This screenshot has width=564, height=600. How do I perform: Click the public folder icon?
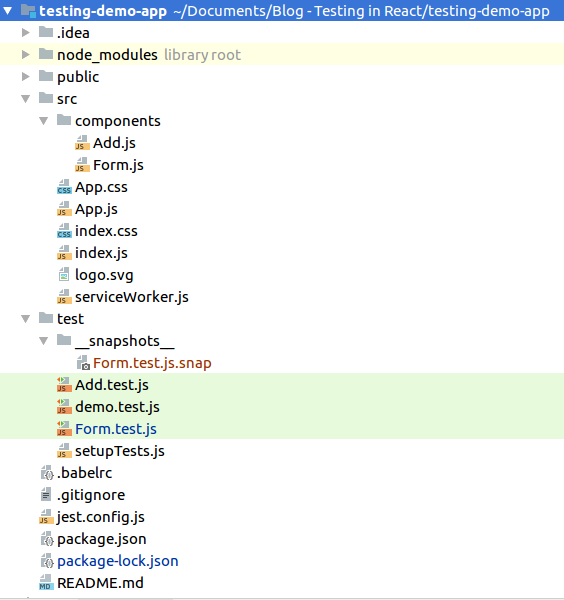[46, 76]
